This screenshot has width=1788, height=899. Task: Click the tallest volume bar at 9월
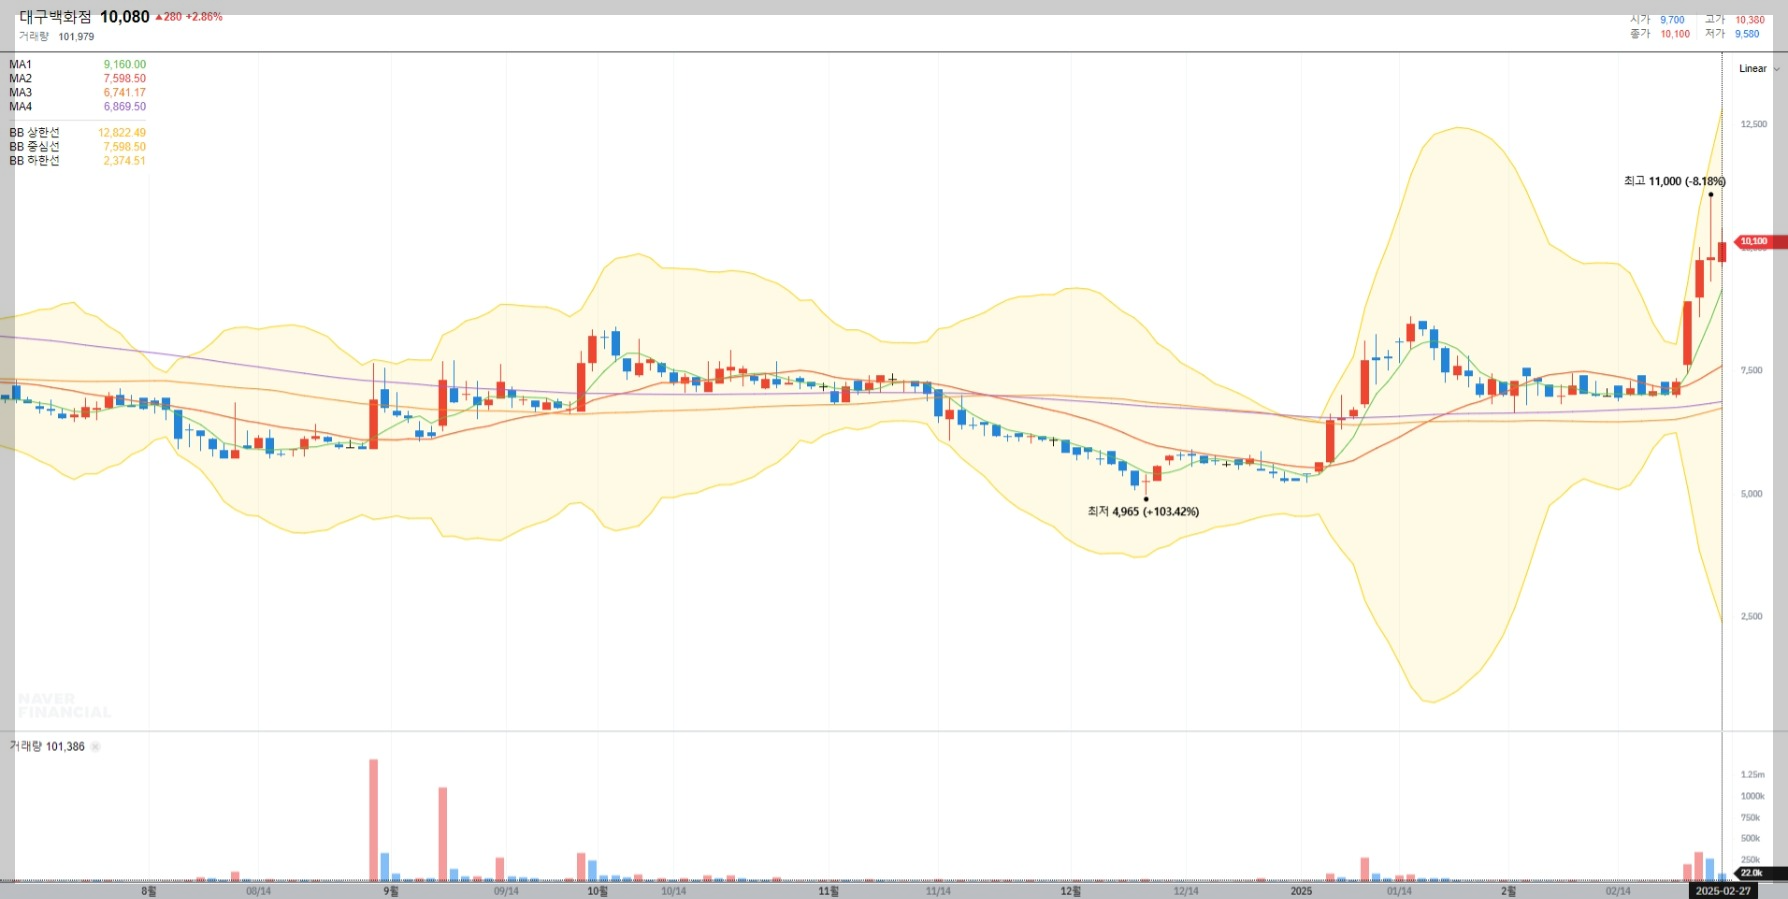(373, 820)
